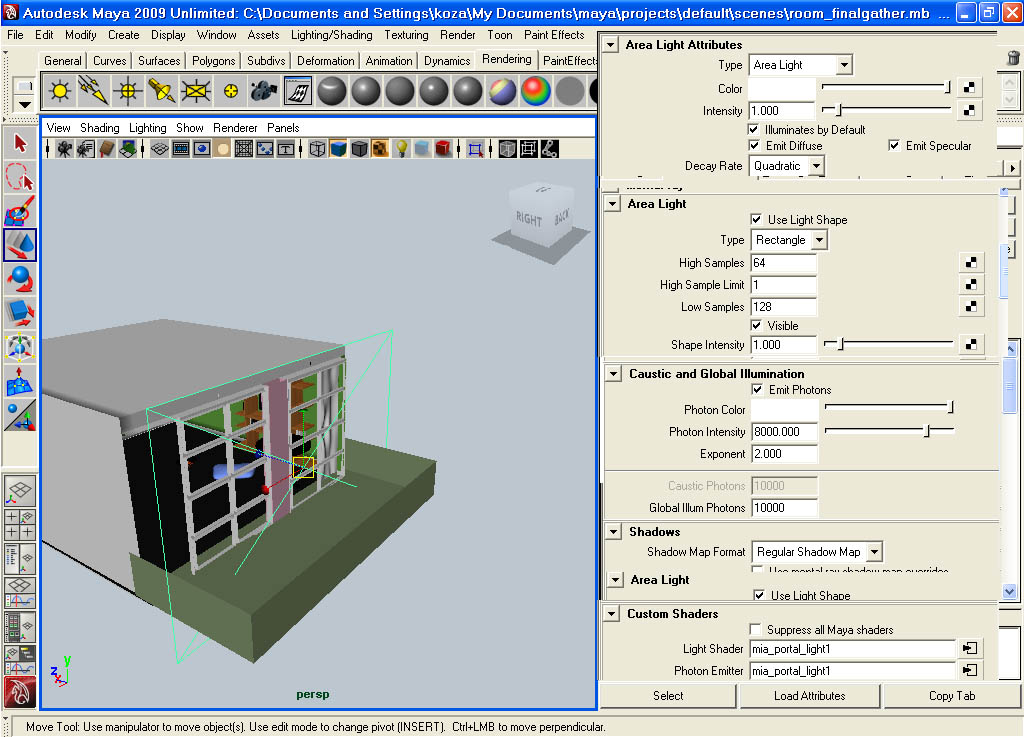Viewport: 1024px width, 737px height.
Task: Open area light Type Rectangle dropdown
Action: pyautogui.click(x=789, y=240)
